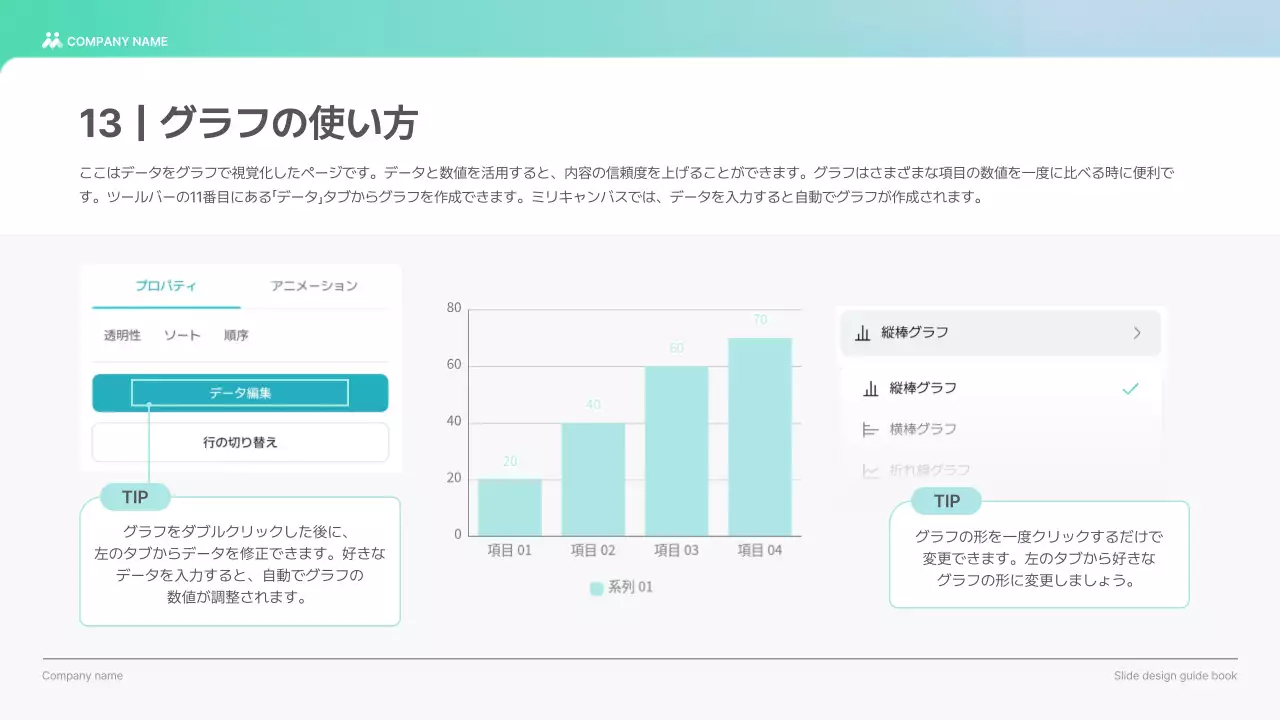Click the Slide design guide book footer text

coord(1175,676)
